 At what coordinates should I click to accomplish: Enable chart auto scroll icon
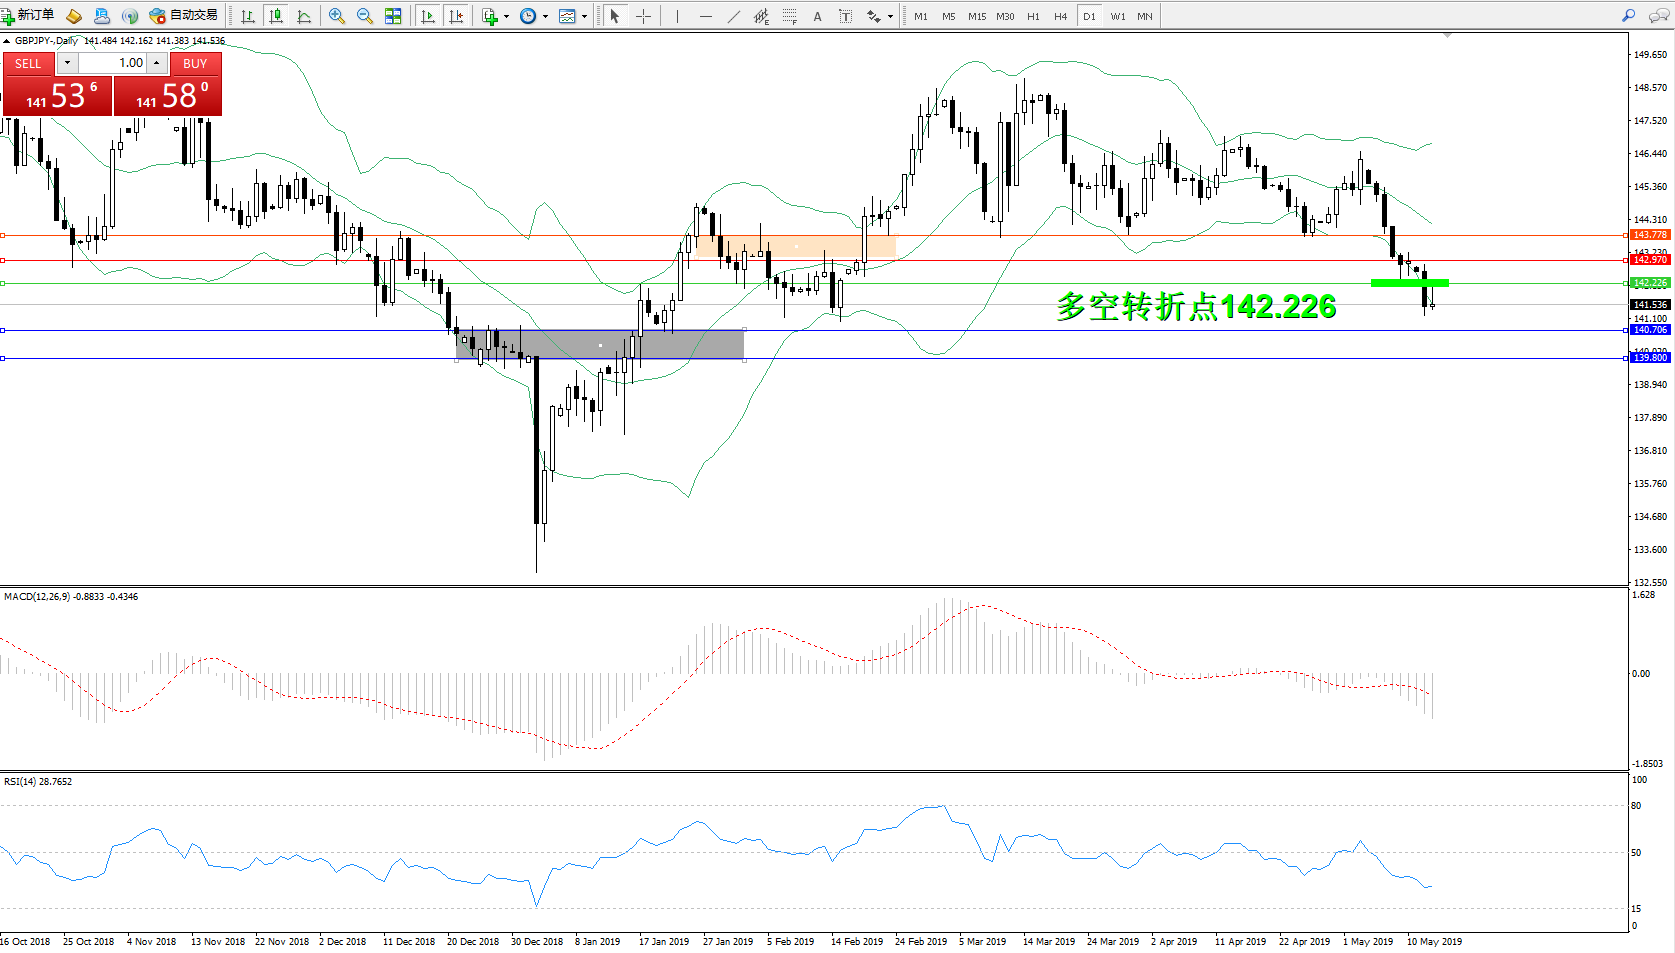(x=428, y=16)
